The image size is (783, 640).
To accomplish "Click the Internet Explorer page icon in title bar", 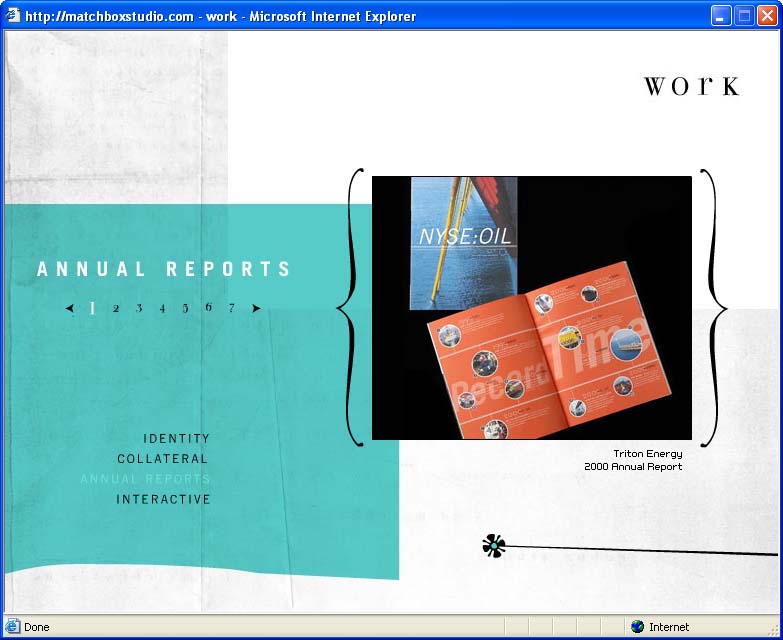I will (x=13, y=16).
